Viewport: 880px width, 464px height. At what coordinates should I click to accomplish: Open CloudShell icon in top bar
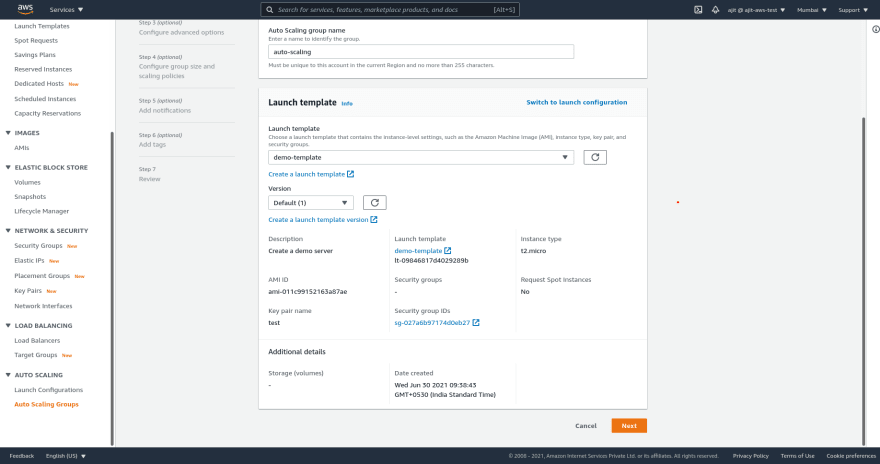pos(698,10)
